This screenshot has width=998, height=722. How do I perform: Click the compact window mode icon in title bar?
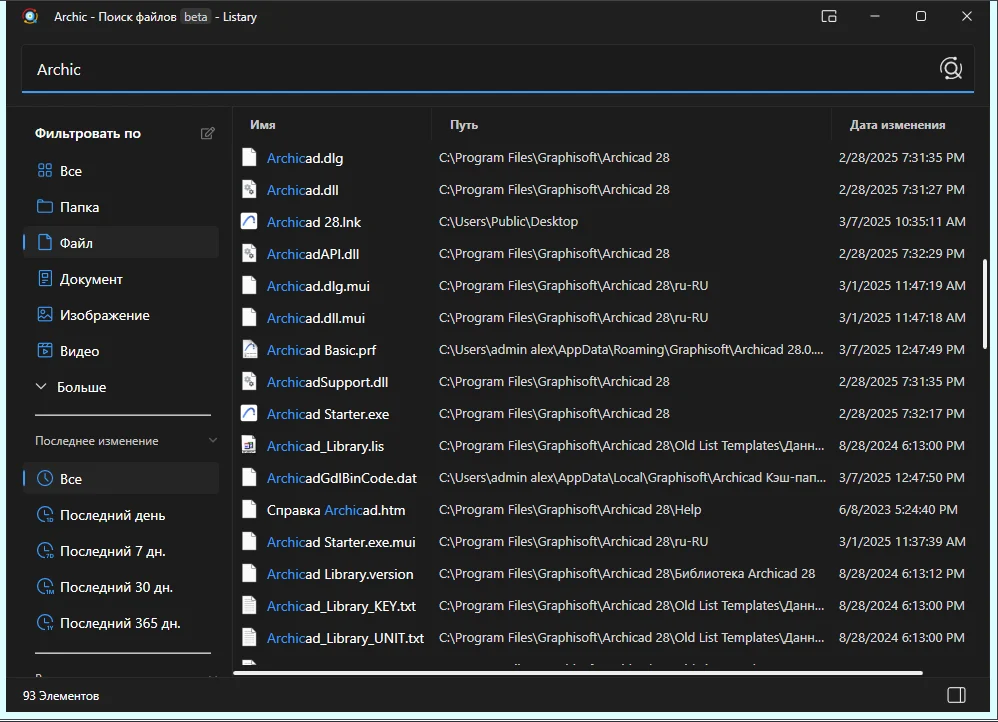pos(829,16)
